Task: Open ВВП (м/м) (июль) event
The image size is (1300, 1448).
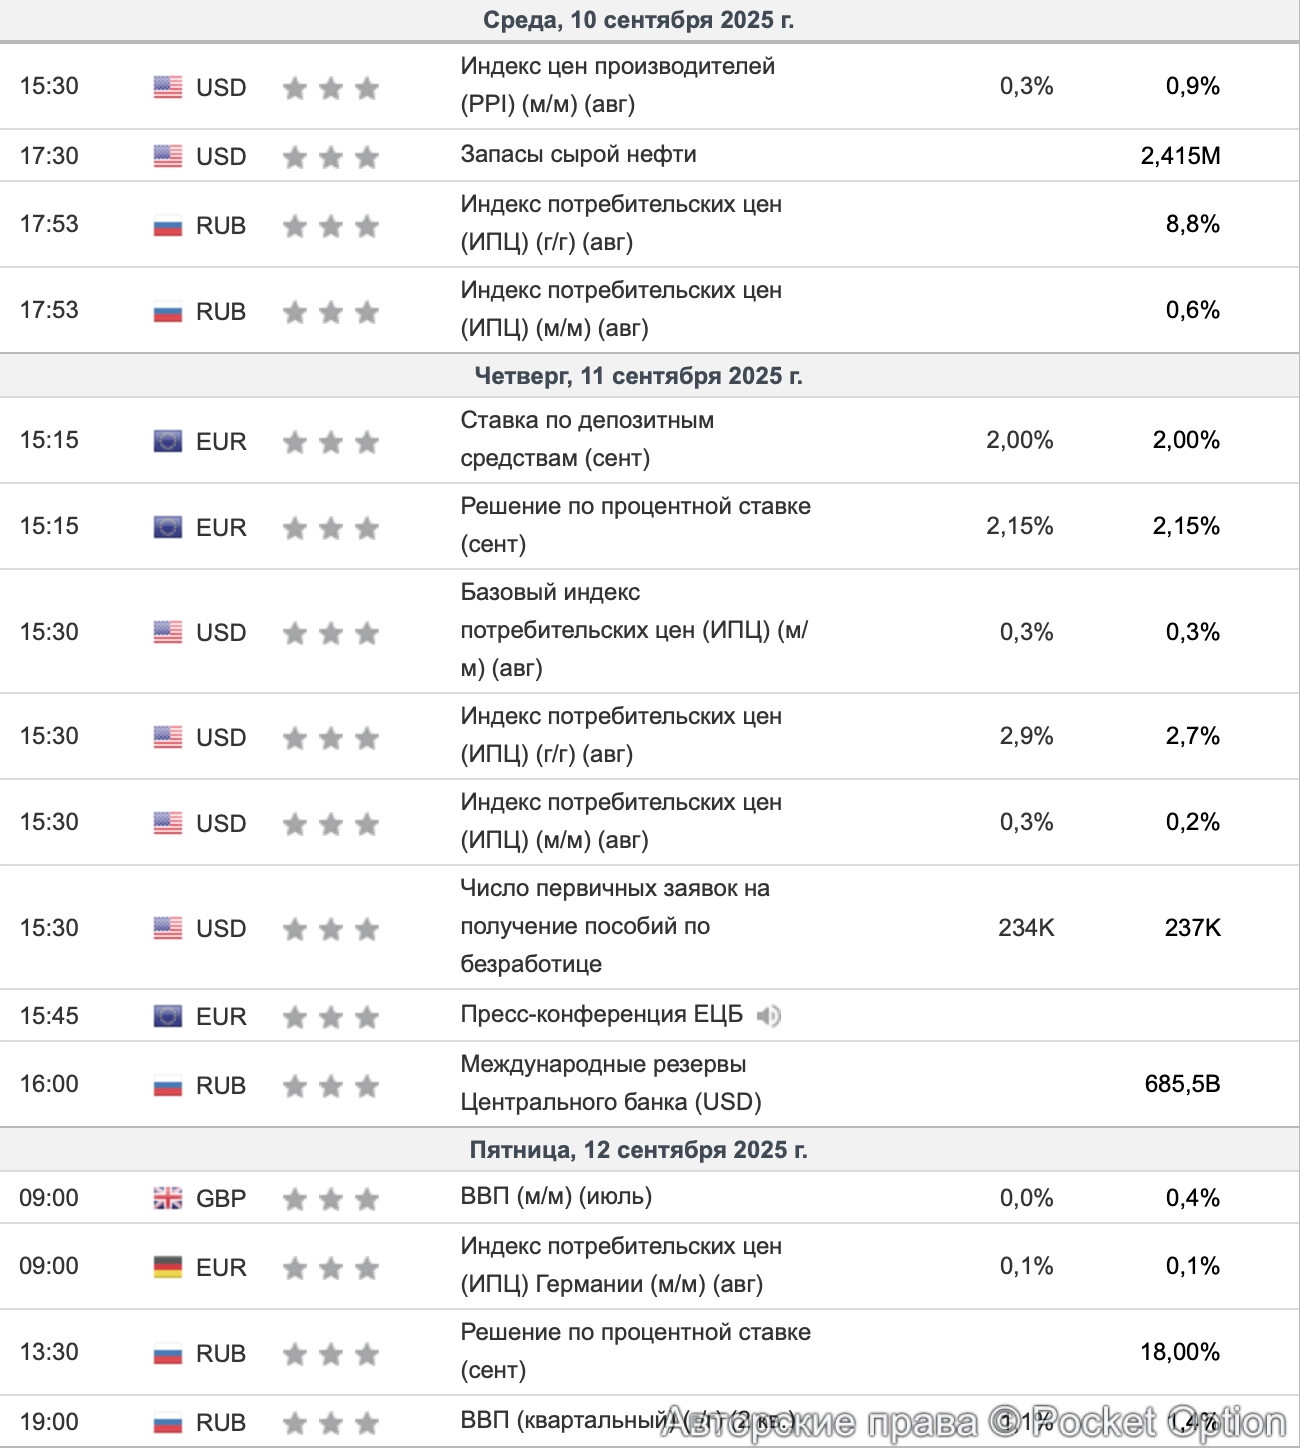Action: click(x=556, y=1197)
